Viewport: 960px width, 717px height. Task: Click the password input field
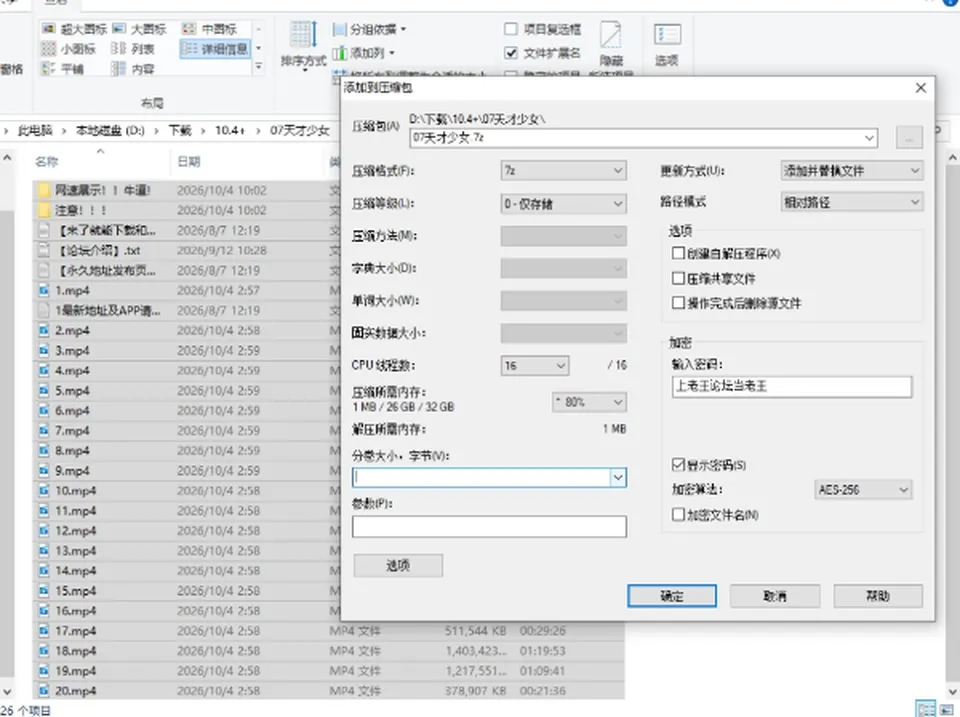pos(792,386)
